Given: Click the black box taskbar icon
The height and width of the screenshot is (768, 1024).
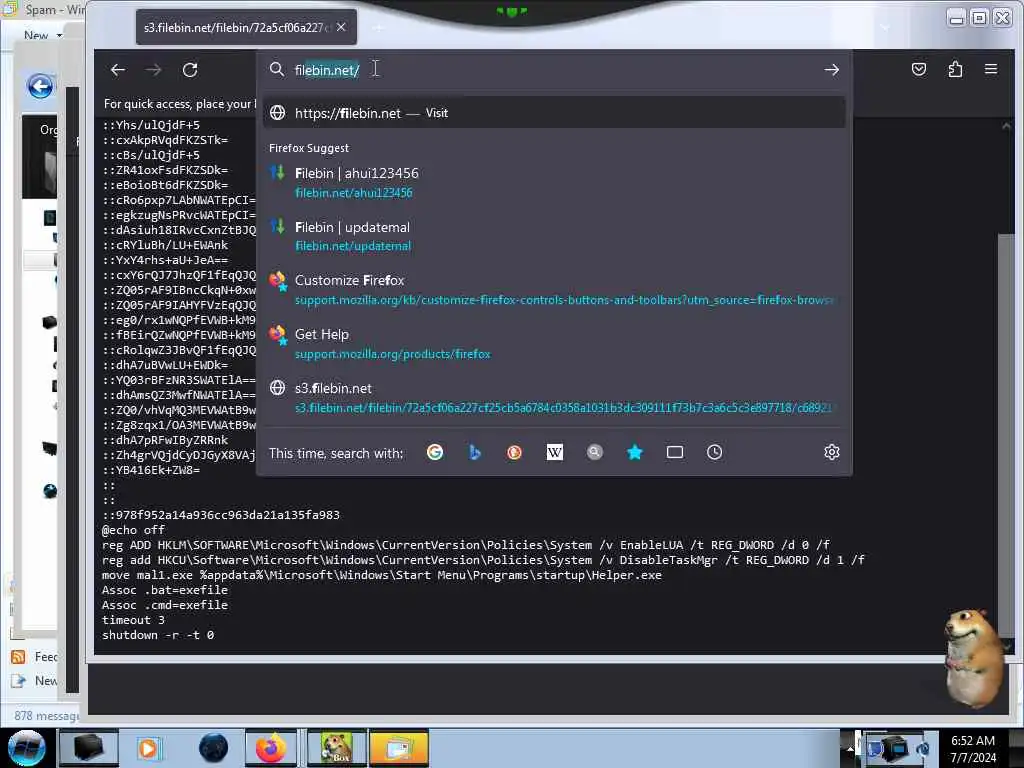Looking at the screenshot, I should [88, 748].
